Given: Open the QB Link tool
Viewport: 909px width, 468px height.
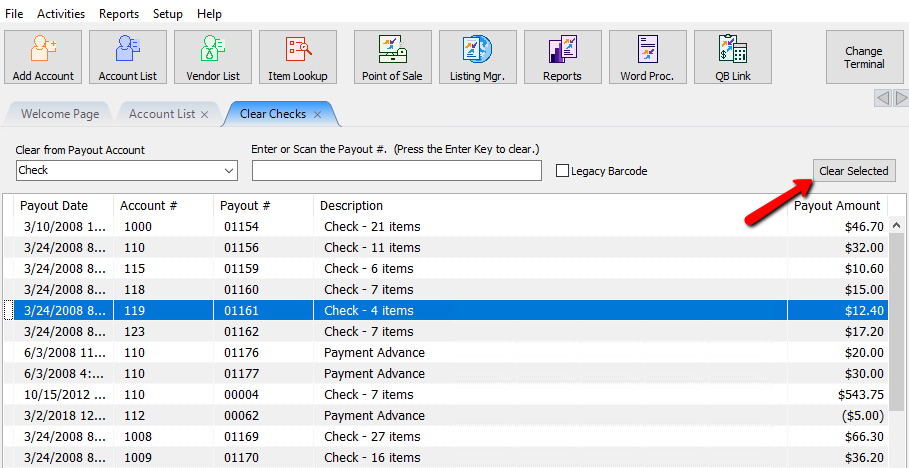Looking at the screenshot, I should click(x=733, y=57).
